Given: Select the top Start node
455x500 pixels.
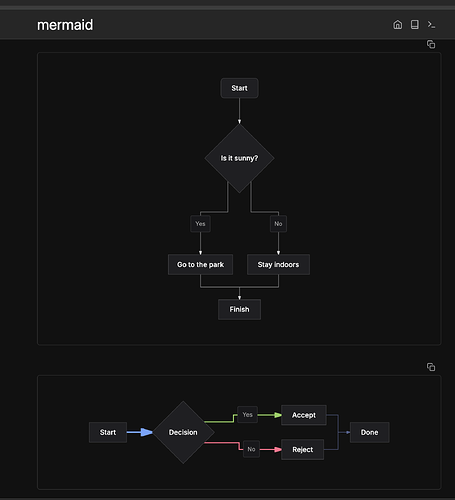Looking at the screenshot, I should (239, 88).
